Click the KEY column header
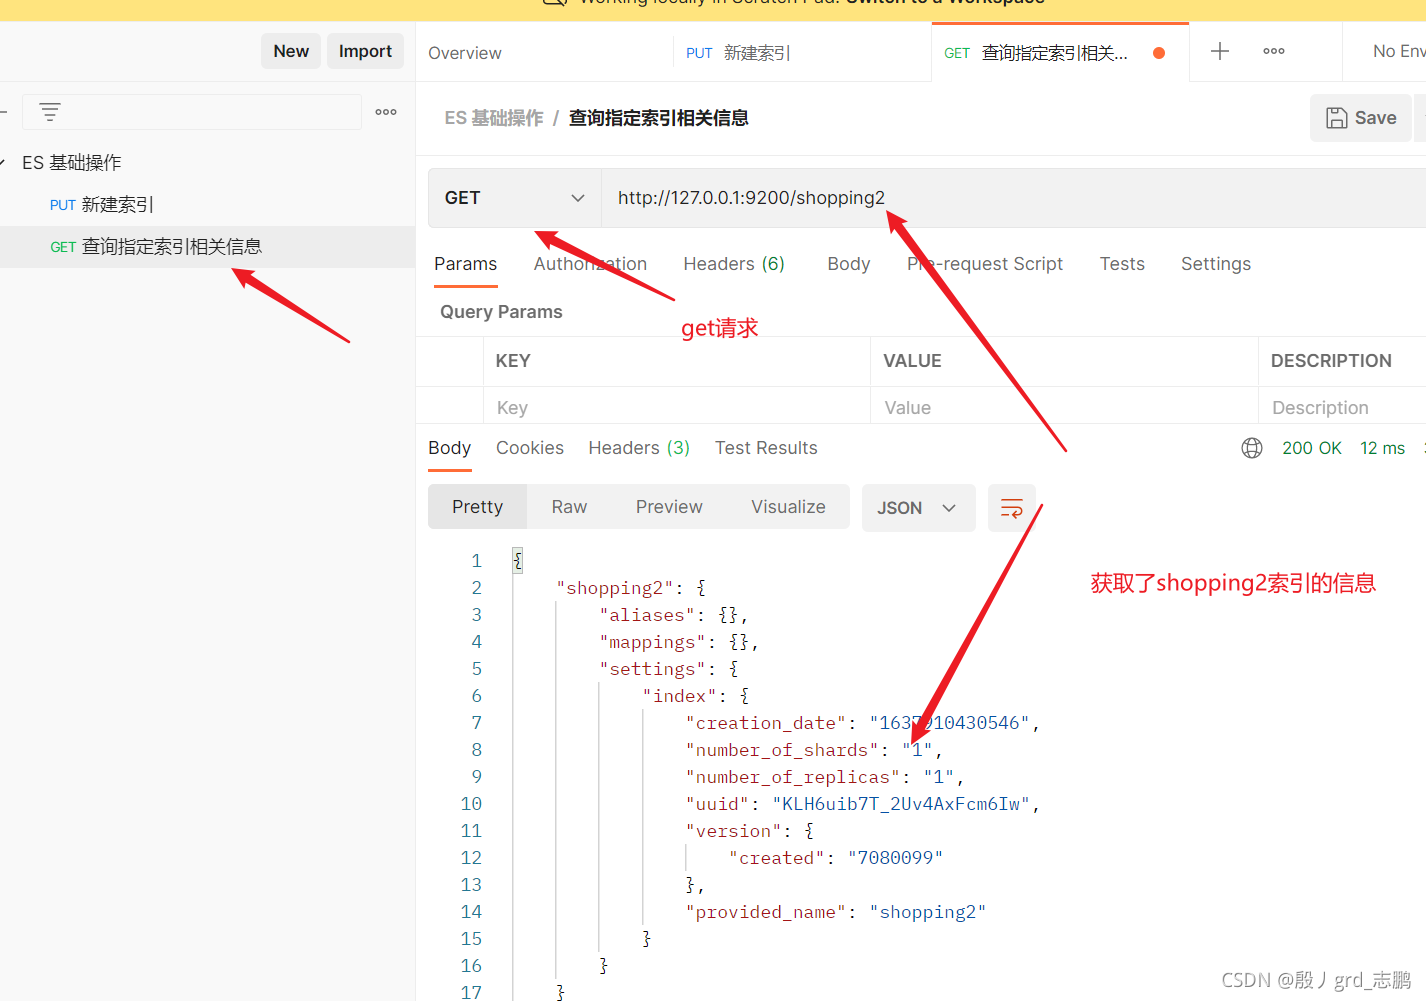1426x1001 pixels. 513,361
